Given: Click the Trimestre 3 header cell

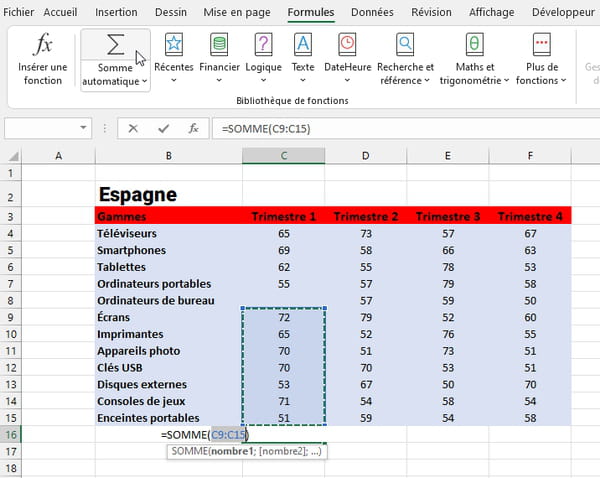Looking at the screenshot, I should point(448,216).
